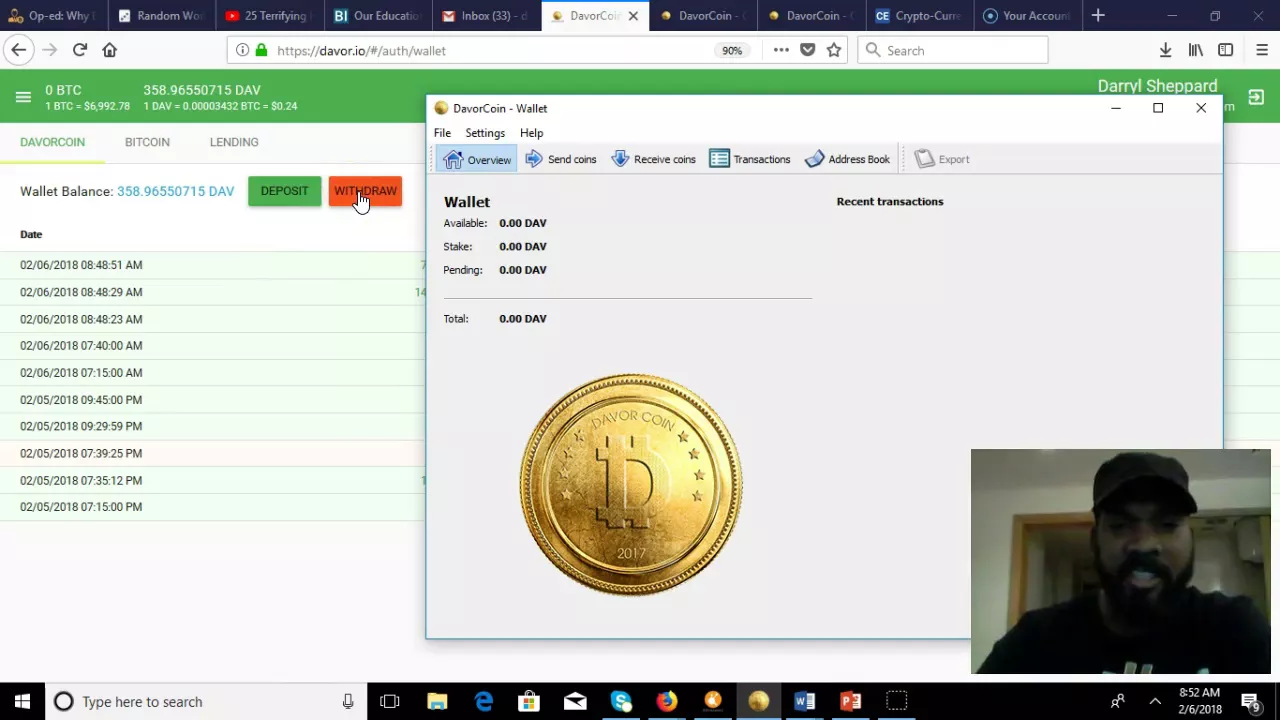This screenshot has height=720, width=1280.
Task: Switch to the Op-ed browser tab
Action: (x=54, y=15)
